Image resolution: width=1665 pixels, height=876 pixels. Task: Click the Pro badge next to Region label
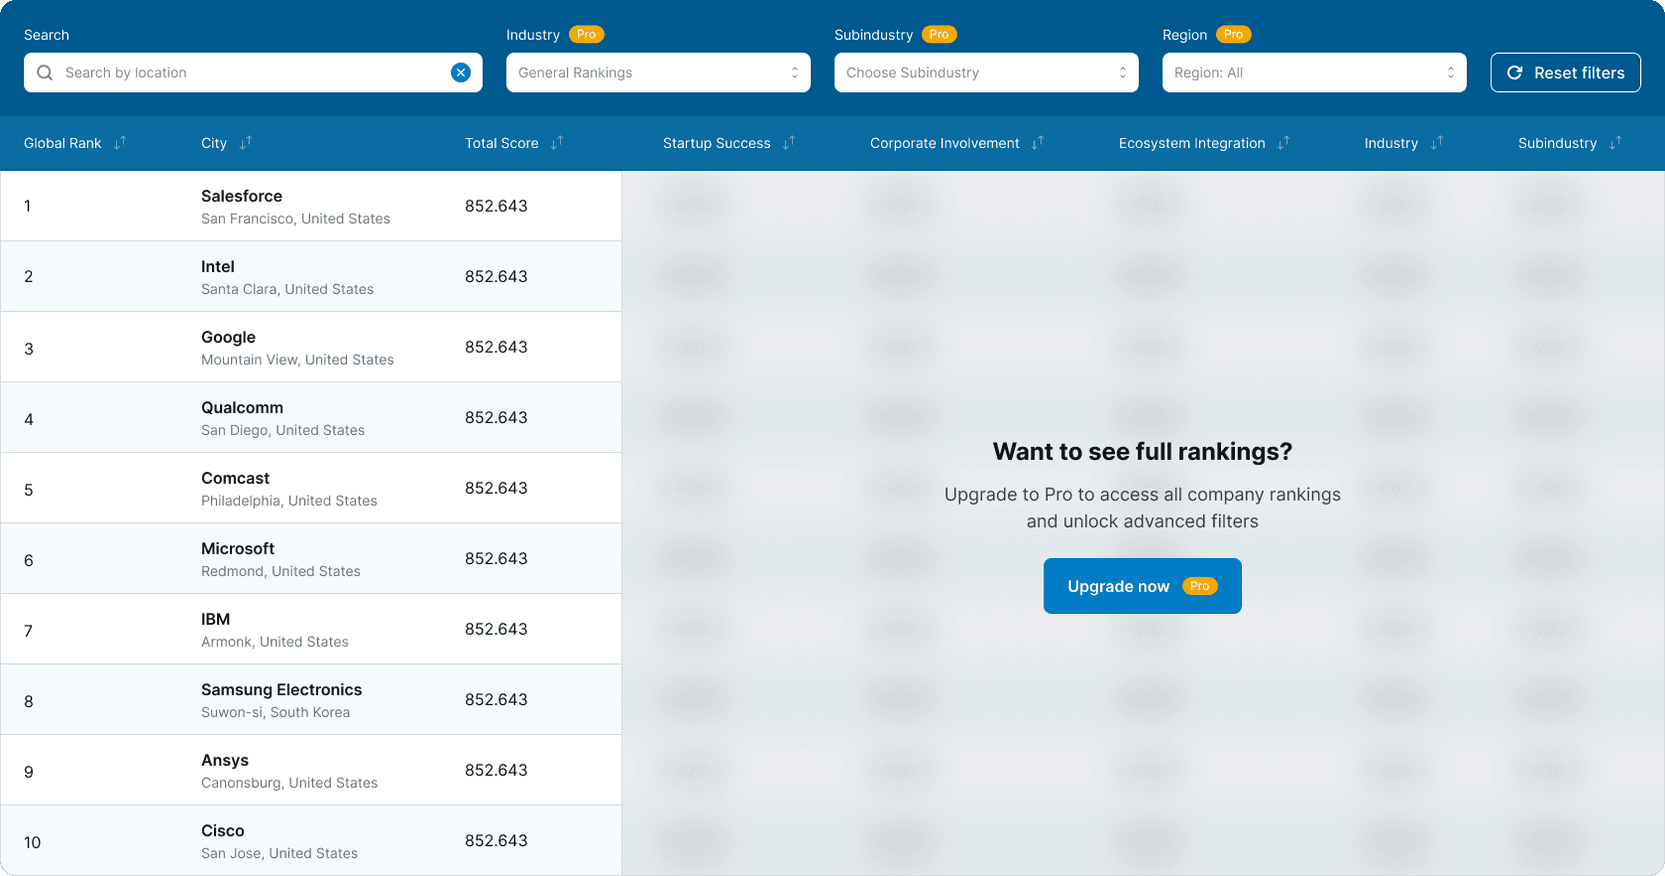(1234, 34)
